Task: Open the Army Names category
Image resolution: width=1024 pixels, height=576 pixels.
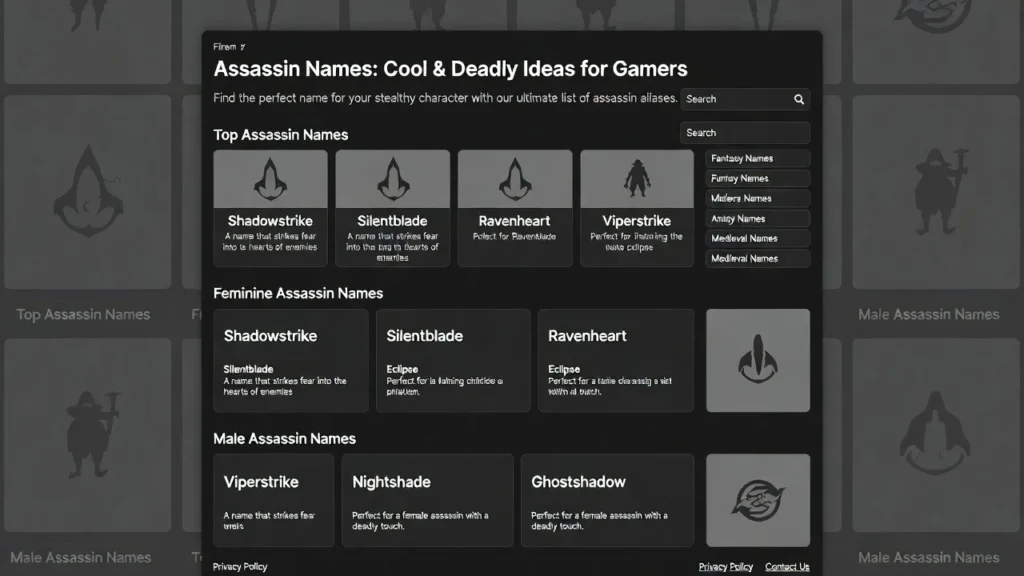Action: tap(757, 218)
